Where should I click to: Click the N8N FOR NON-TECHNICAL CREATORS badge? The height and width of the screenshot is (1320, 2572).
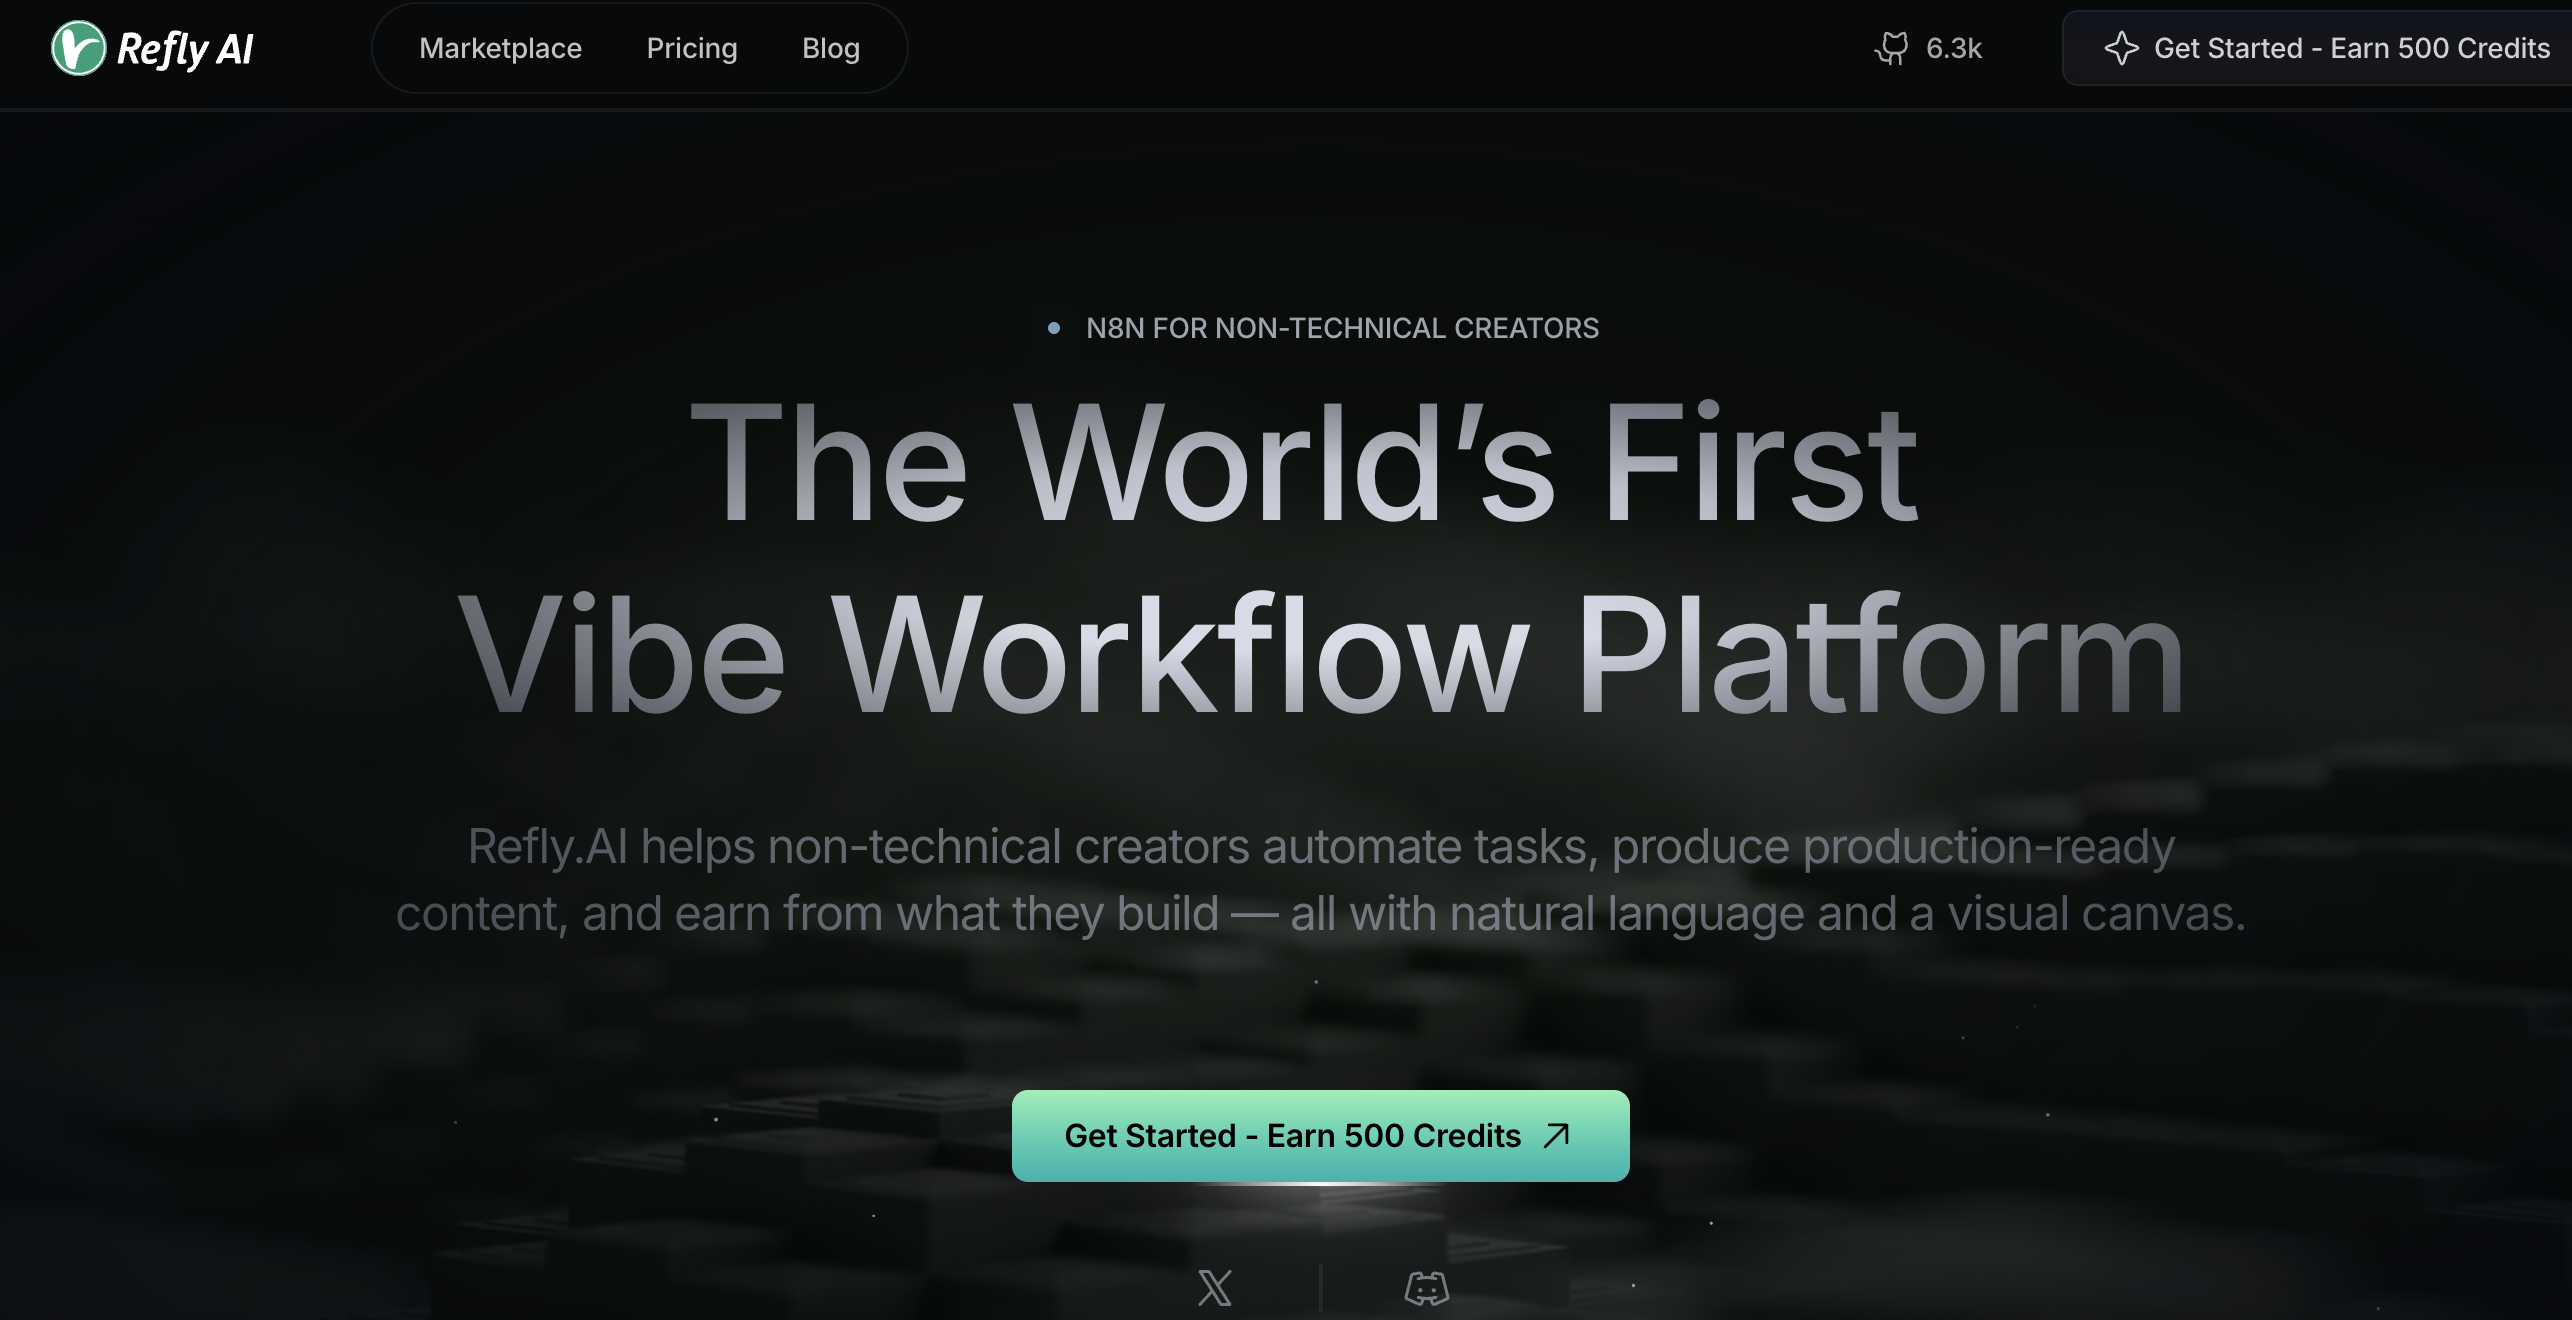point(1342,328)
